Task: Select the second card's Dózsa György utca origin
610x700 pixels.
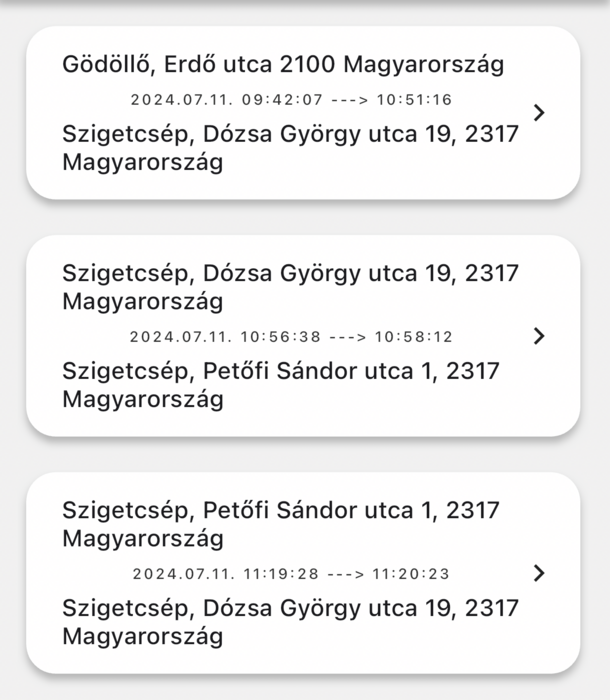Action: [290, 286]
